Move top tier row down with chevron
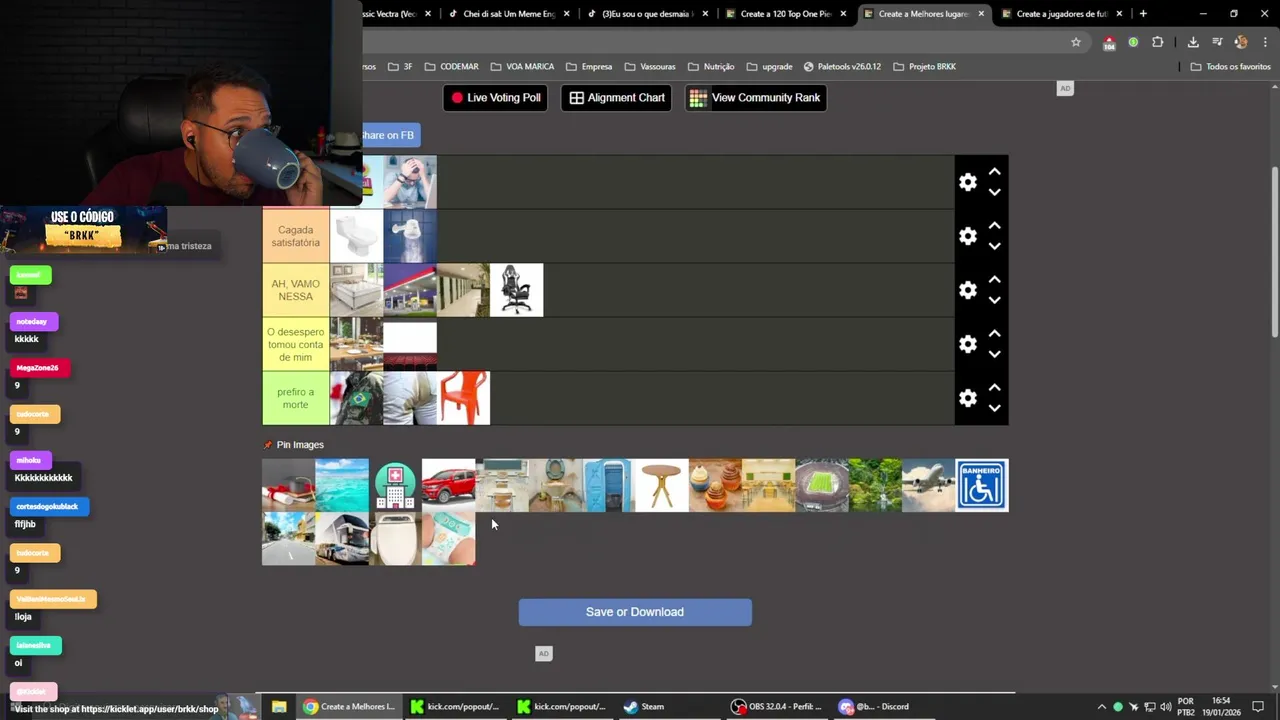This screenshot has height=720, width=1280. [994, 192]
